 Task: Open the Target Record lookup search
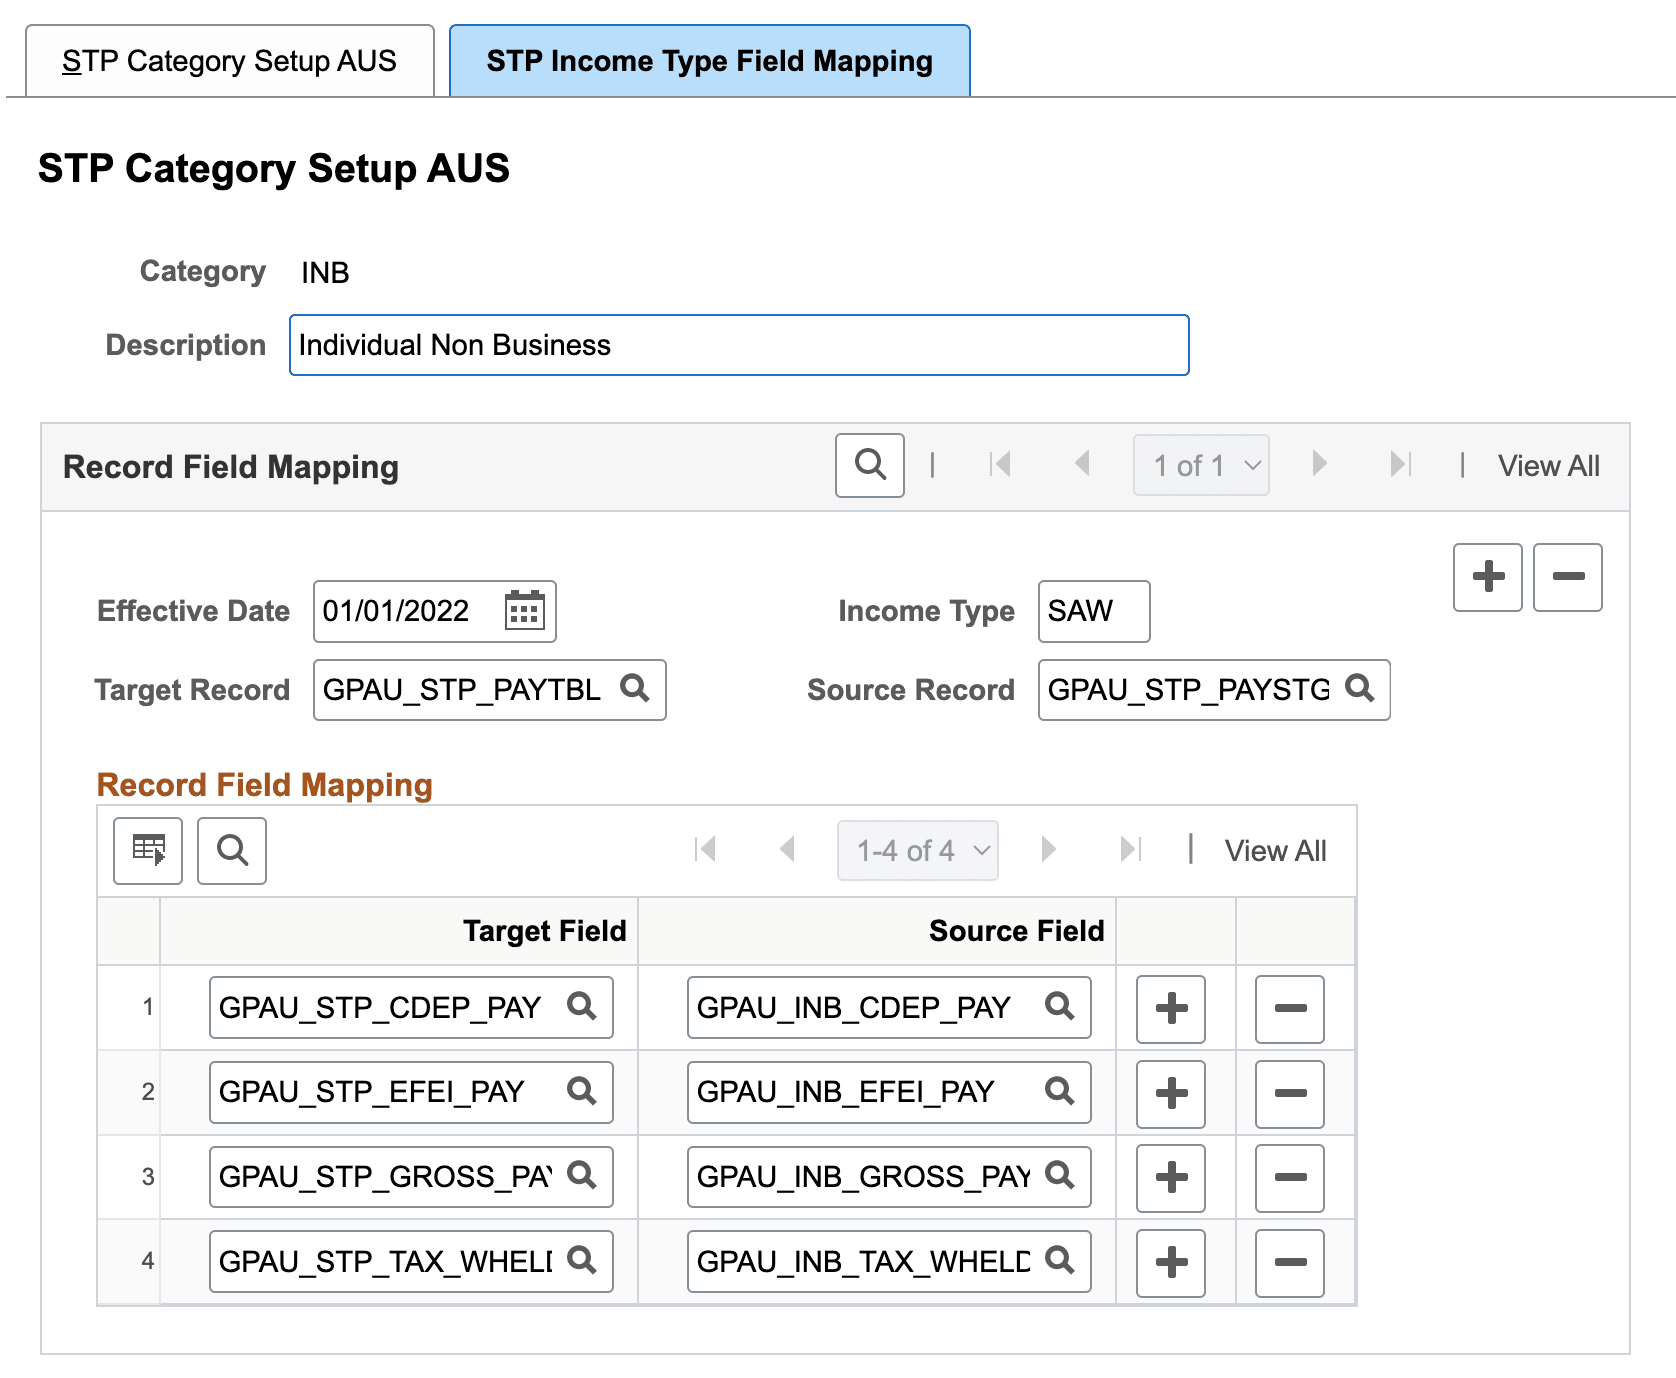coord(635,689)
